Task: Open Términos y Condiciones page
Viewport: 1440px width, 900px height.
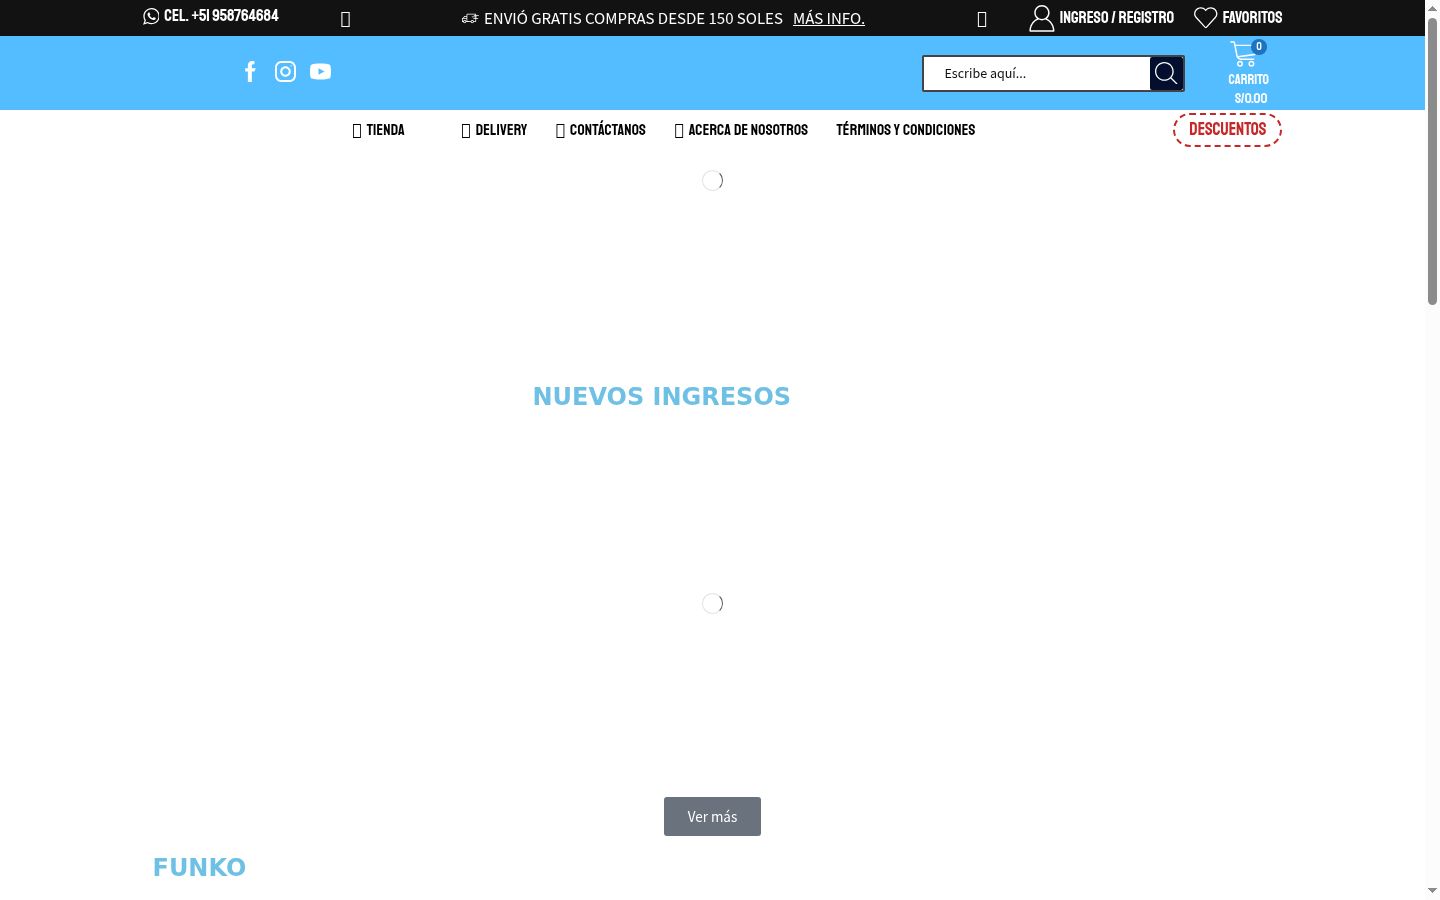Action: 906,130
